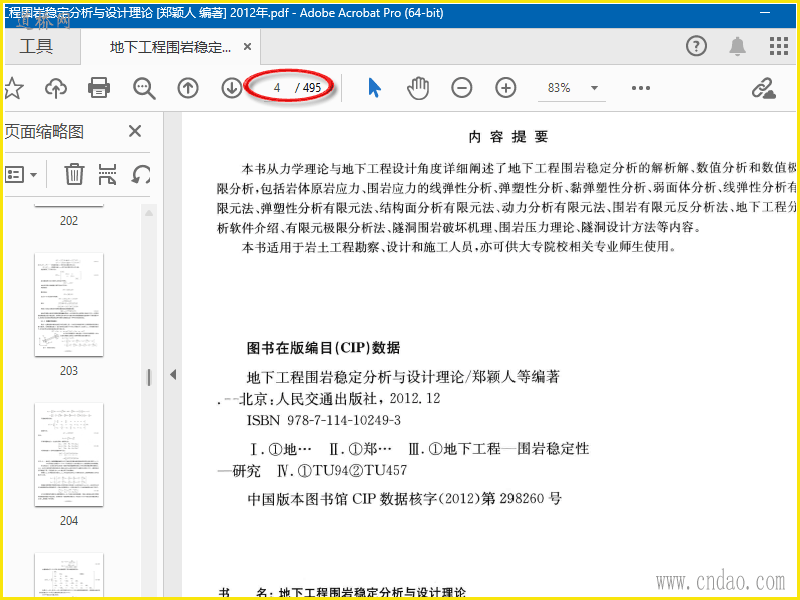Select page 204 thumbnail
This screenshot has width=800, height=600.
tap(69, 455)
